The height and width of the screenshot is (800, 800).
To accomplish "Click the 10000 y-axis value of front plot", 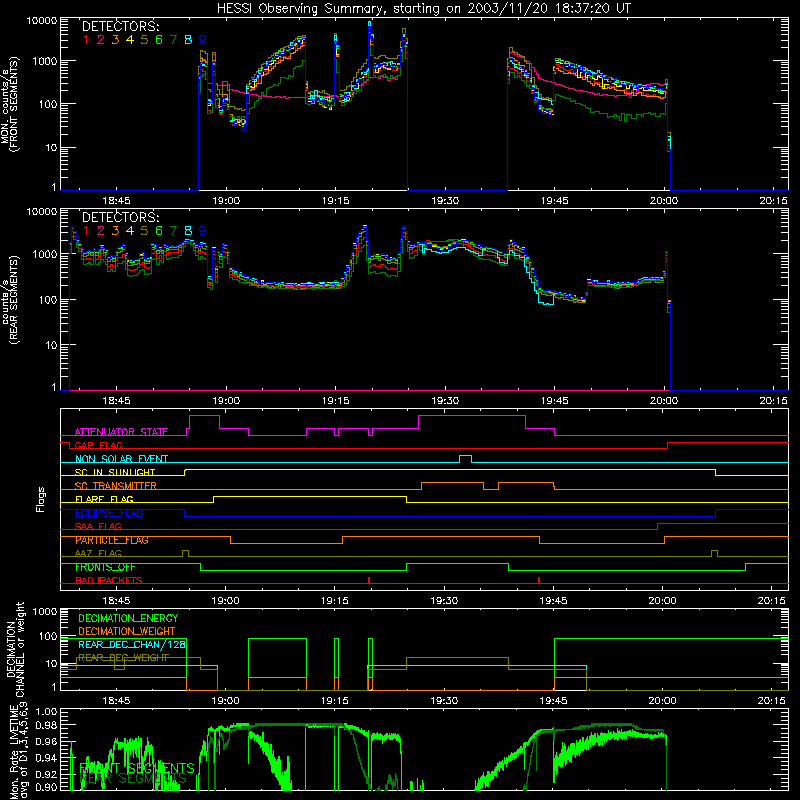I will point(42,21).
